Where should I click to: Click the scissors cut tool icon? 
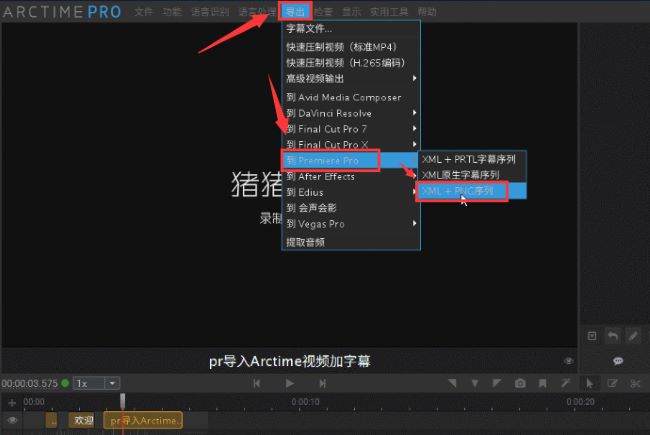[x=635, y=383]
